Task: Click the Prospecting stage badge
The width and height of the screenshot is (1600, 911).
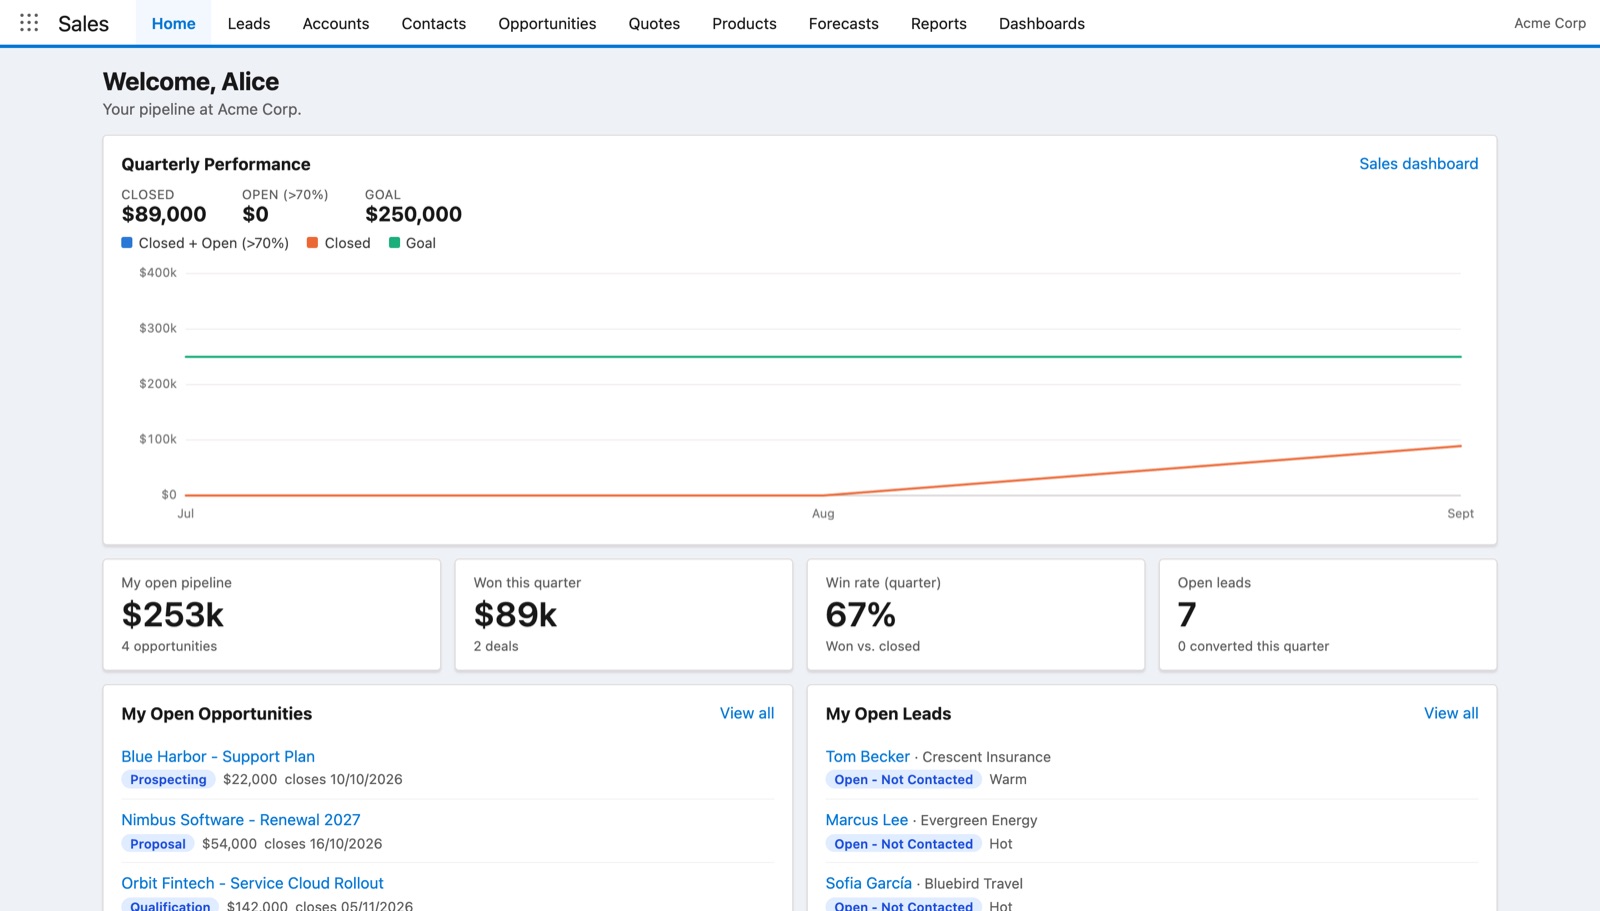Action: point(168,780)
